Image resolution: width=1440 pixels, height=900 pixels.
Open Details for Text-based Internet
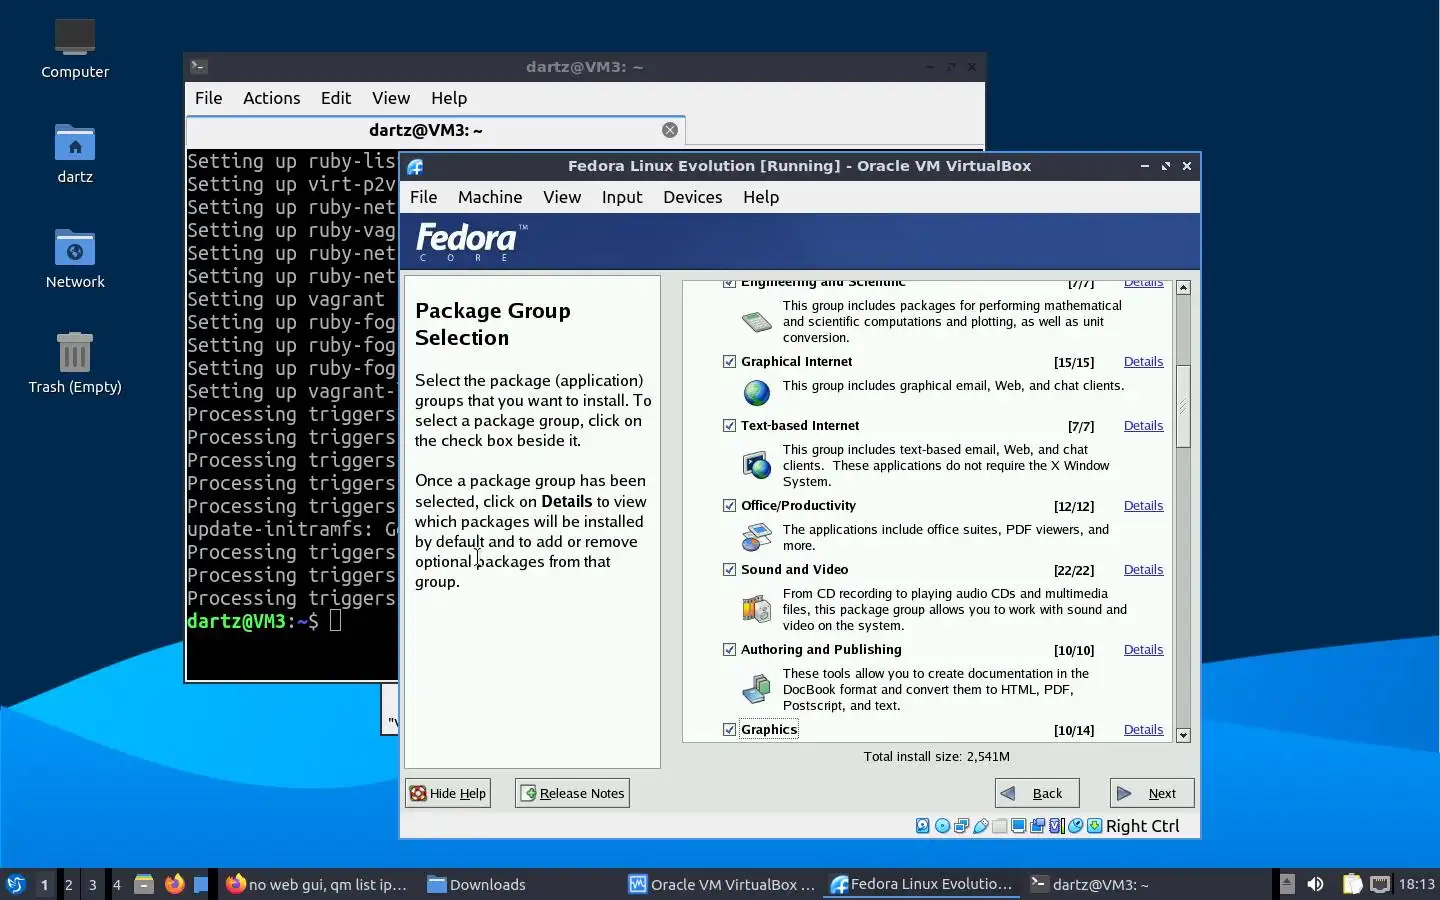1143,425
